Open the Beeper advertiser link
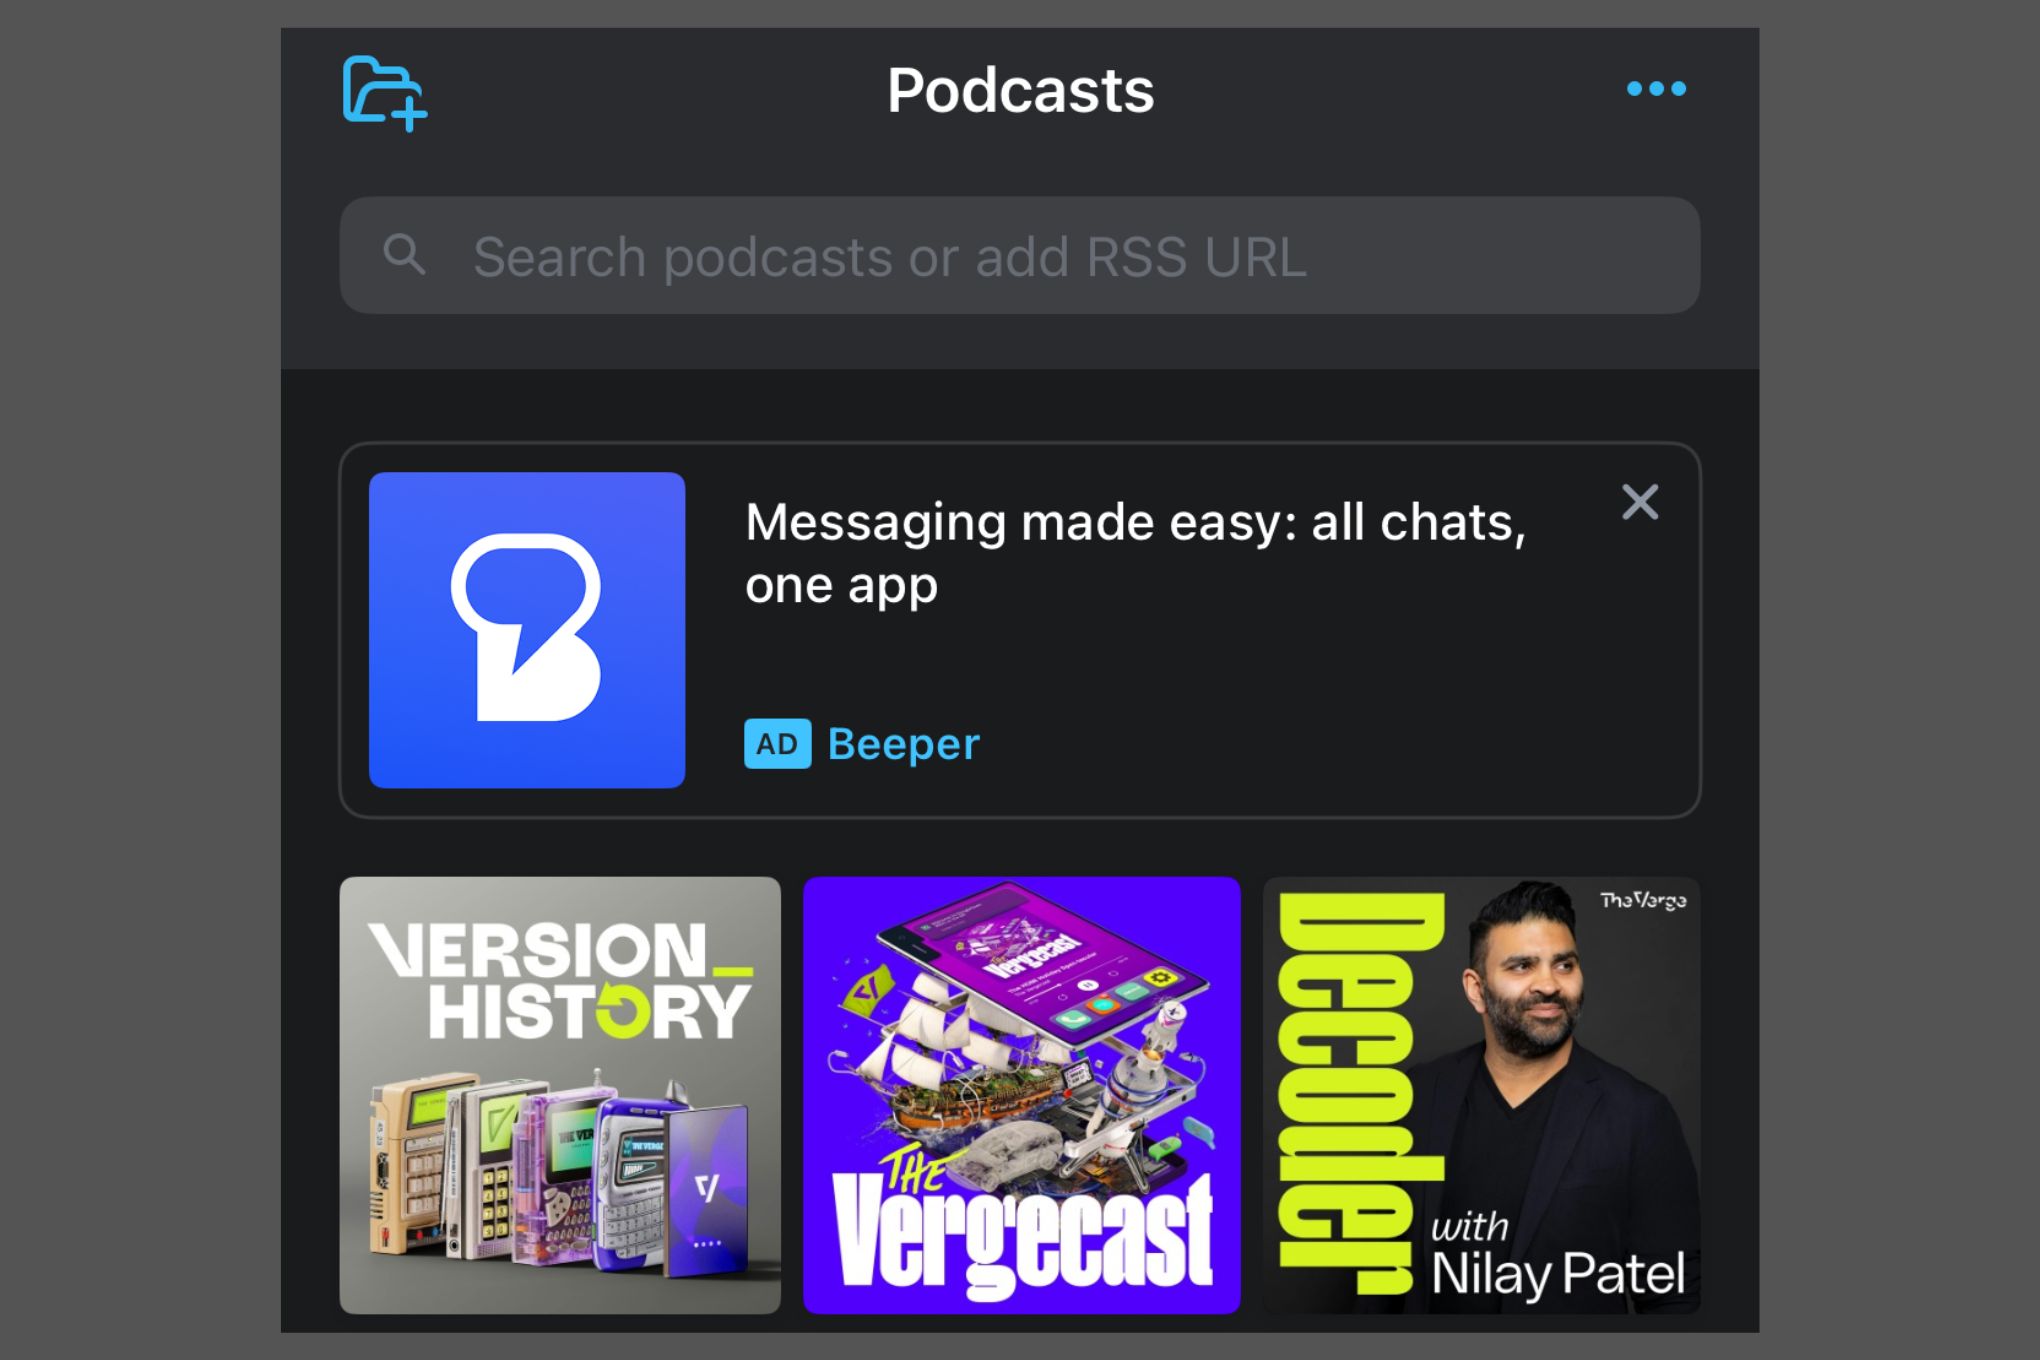 pos(903,744)
